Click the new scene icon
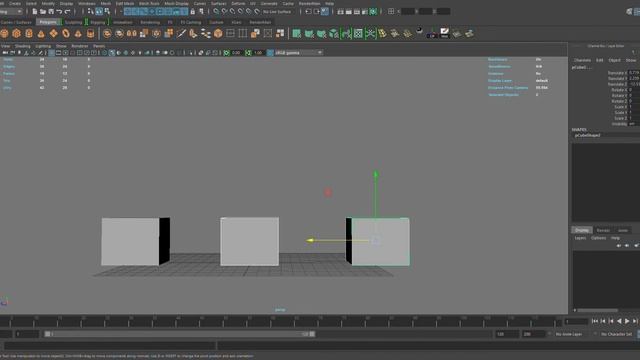 click(x=35, y=11)
